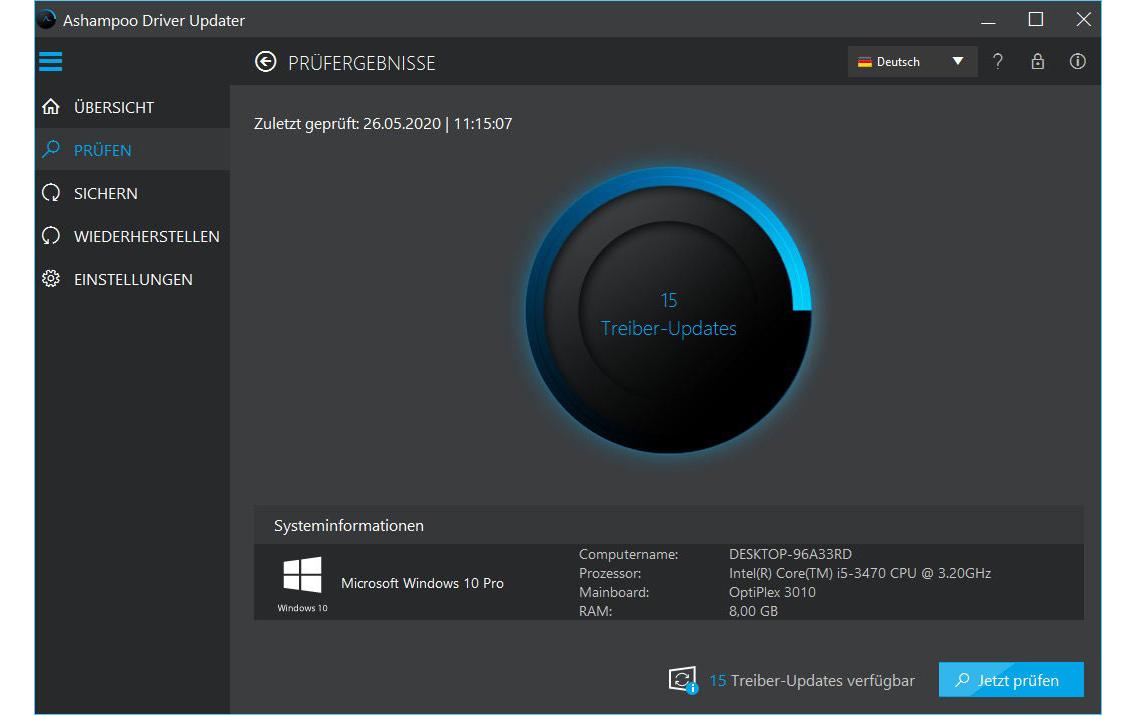Viewport: 1136px width, 715px height.
Task: Switch to the Prüfen section
Action: click(x=103, y=149)
